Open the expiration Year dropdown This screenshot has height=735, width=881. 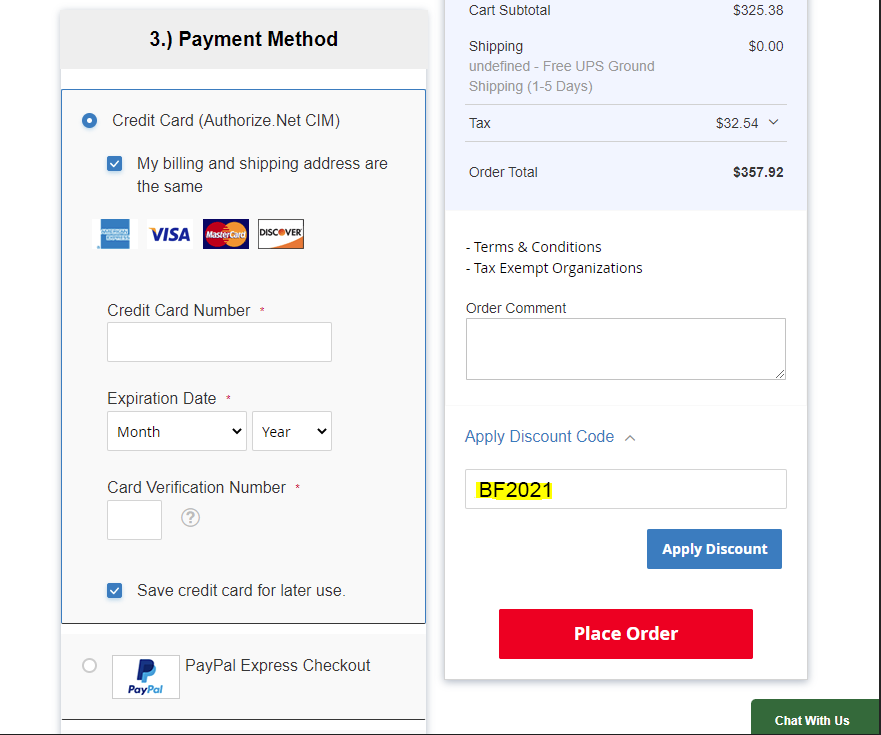[292, 432]
